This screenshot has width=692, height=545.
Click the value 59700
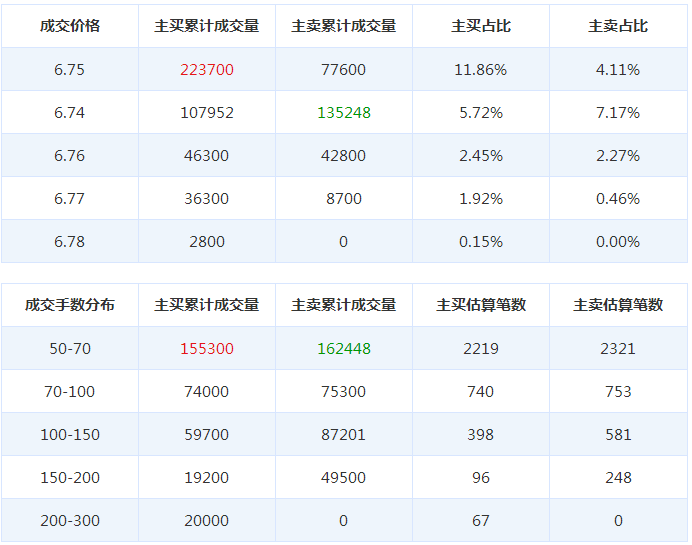pyautogui.click(x=207, y=435)
